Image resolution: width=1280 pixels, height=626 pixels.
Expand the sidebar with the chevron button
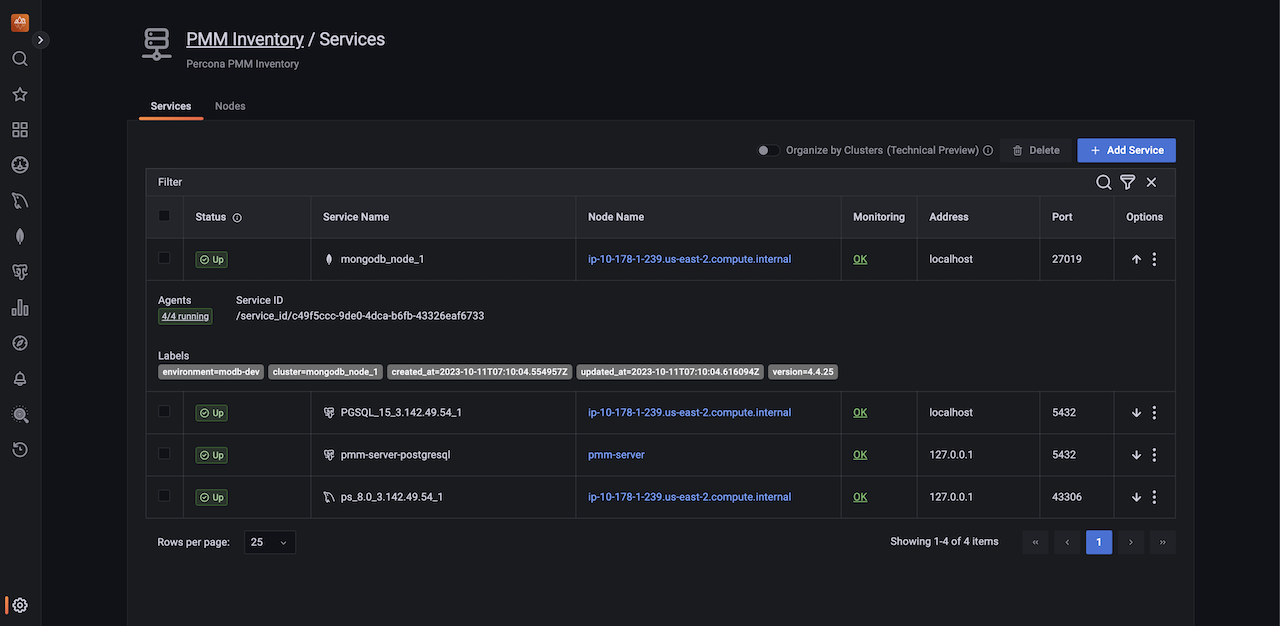(41, 40)
